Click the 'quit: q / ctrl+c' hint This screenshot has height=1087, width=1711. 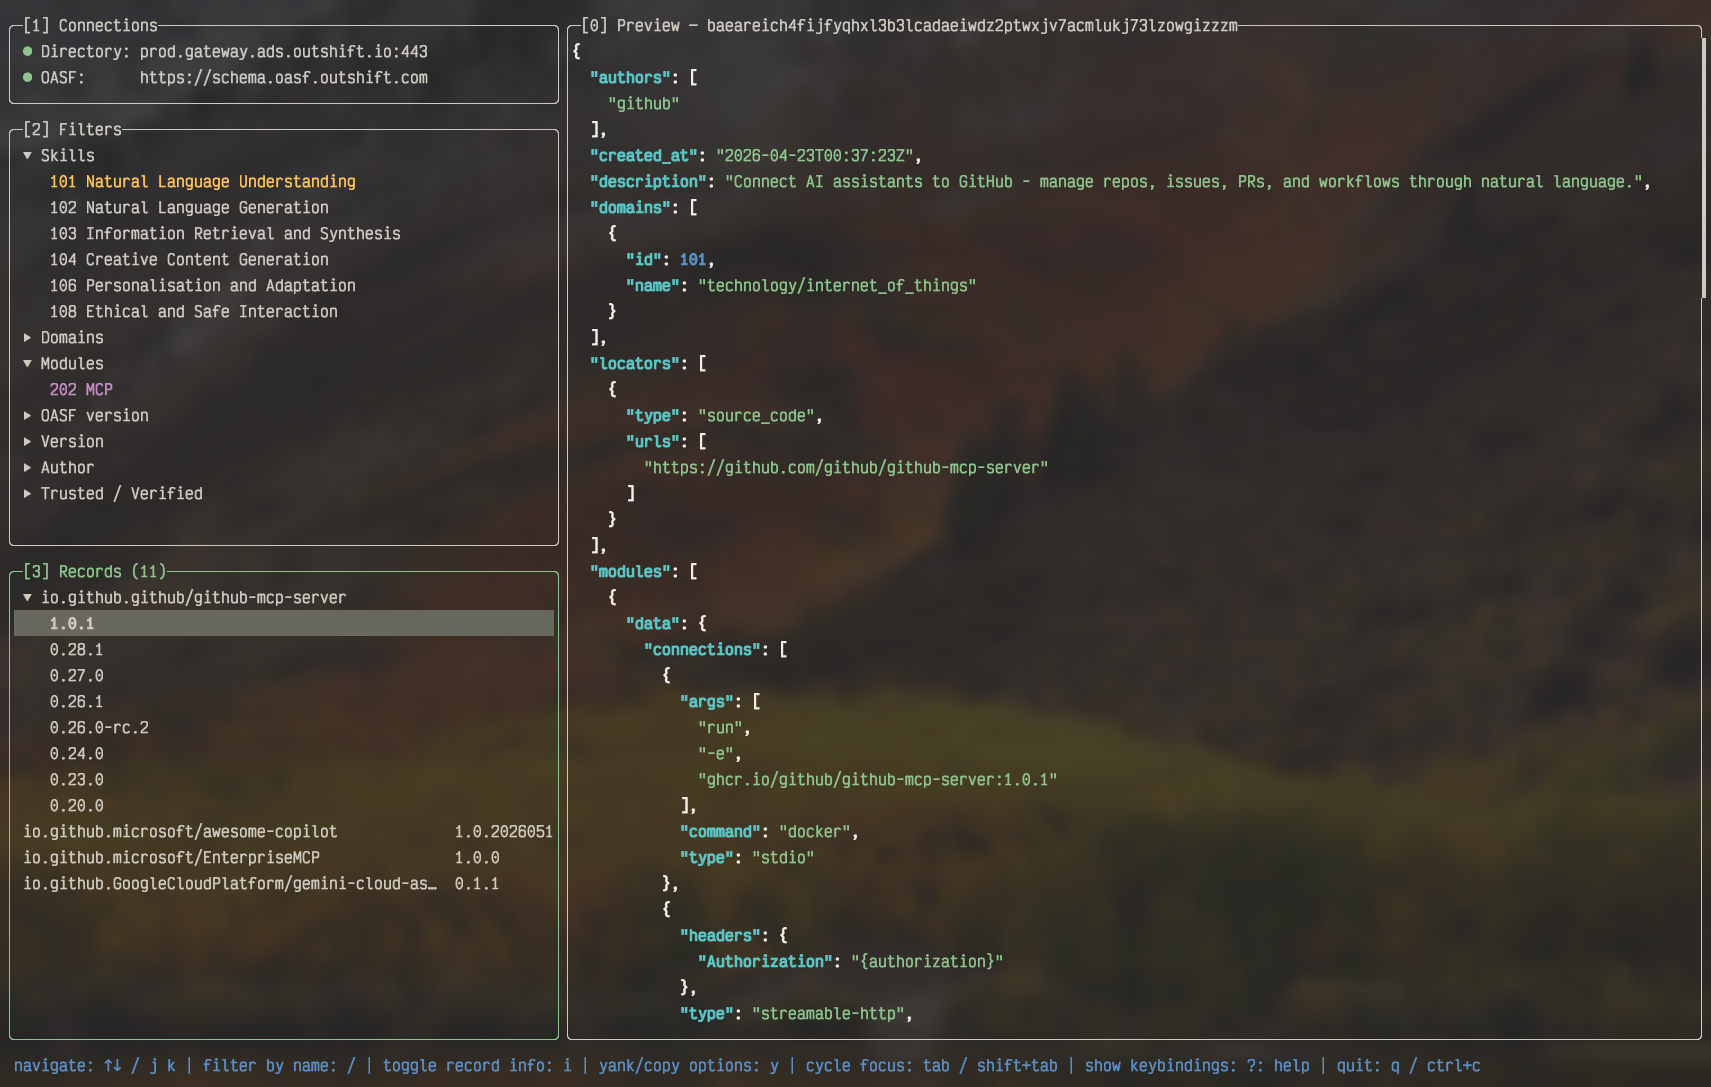(1409, 1066)
